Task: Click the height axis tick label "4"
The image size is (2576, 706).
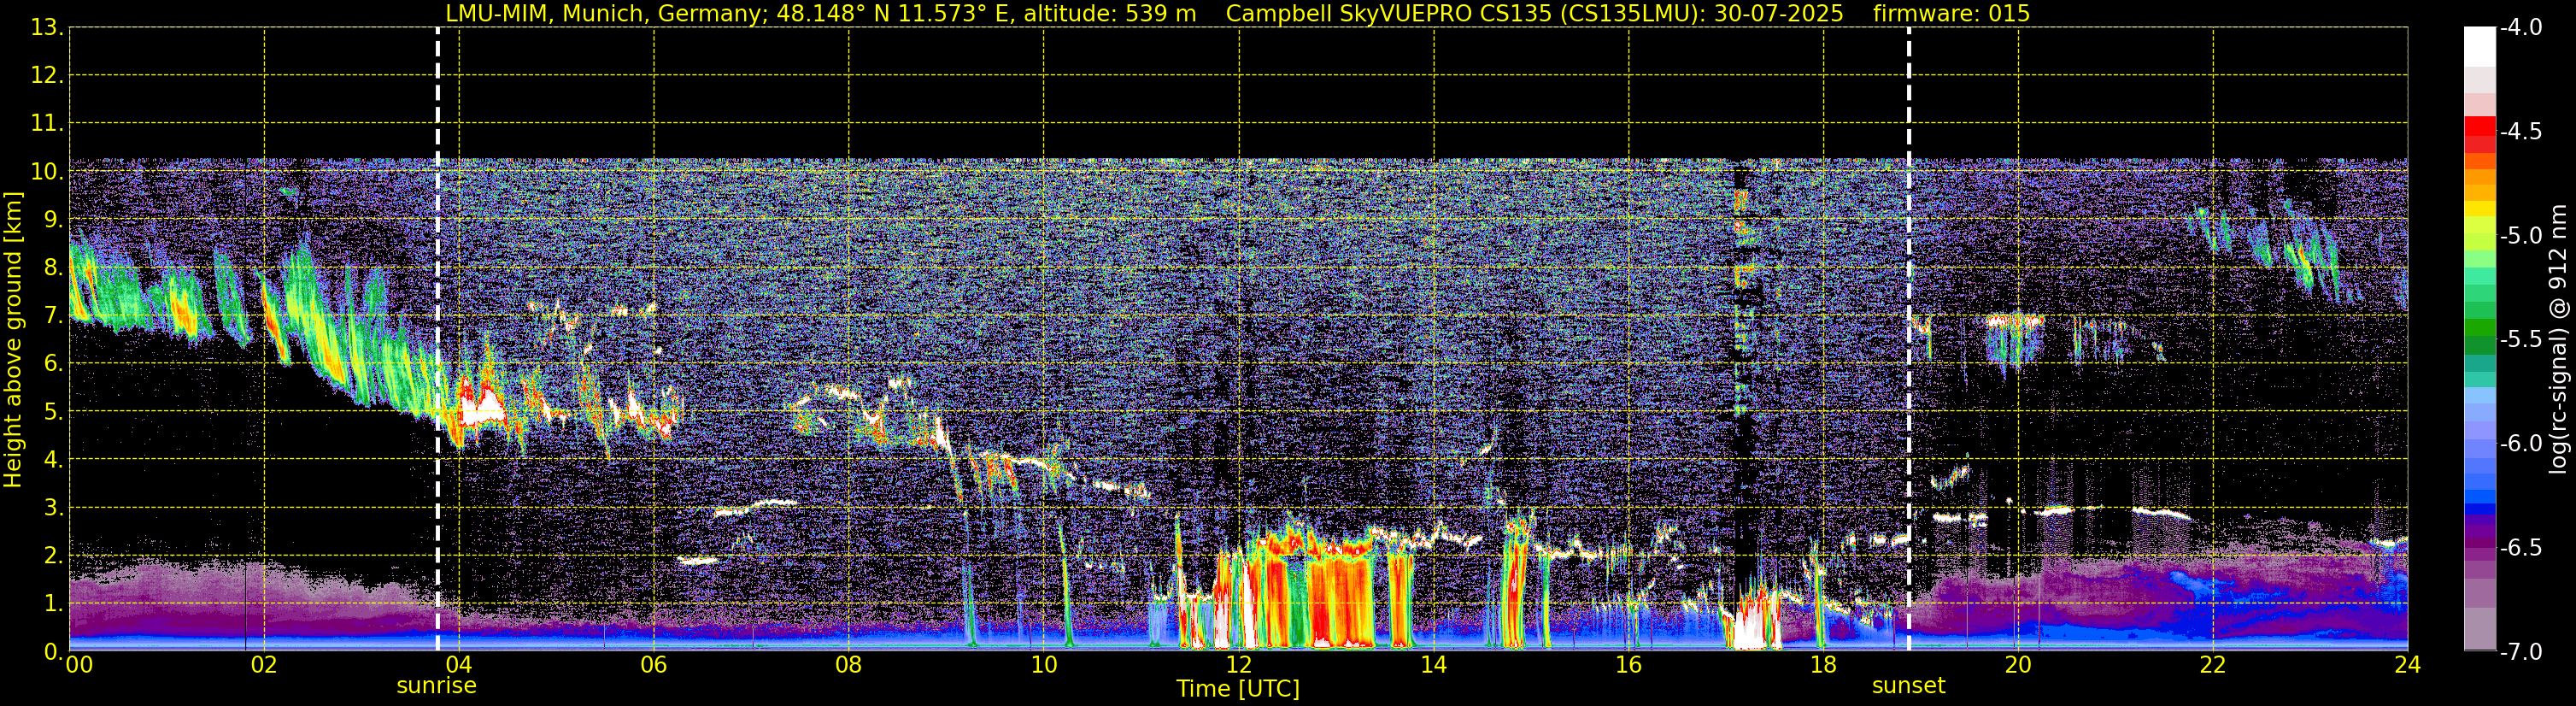Action: coord(52,460)
